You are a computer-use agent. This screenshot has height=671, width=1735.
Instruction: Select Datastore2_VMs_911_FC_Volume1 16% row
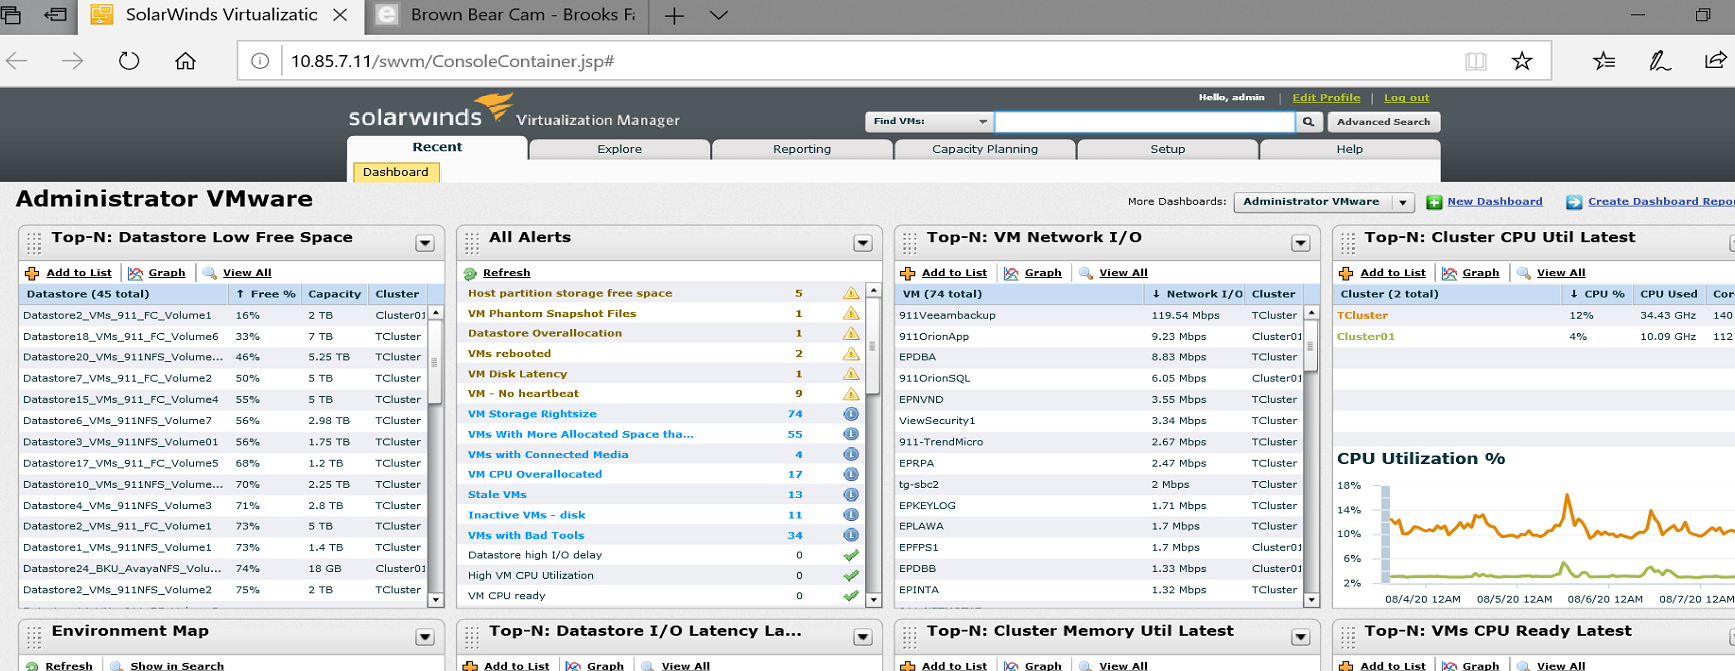point(224,315)
